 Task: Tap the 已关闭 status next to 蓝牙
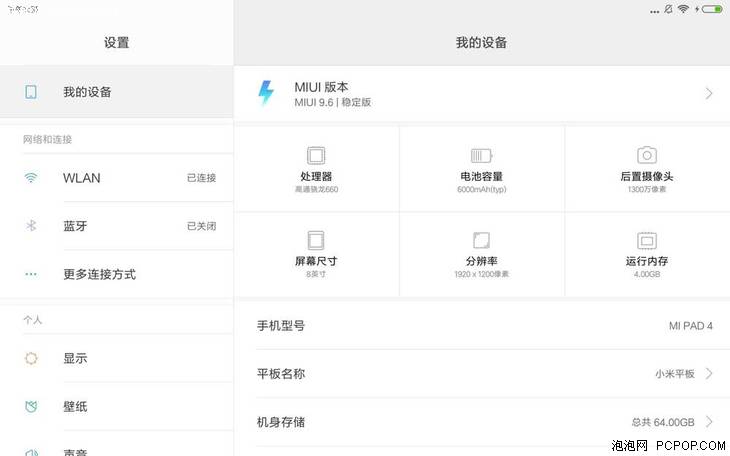click(202, 226)
